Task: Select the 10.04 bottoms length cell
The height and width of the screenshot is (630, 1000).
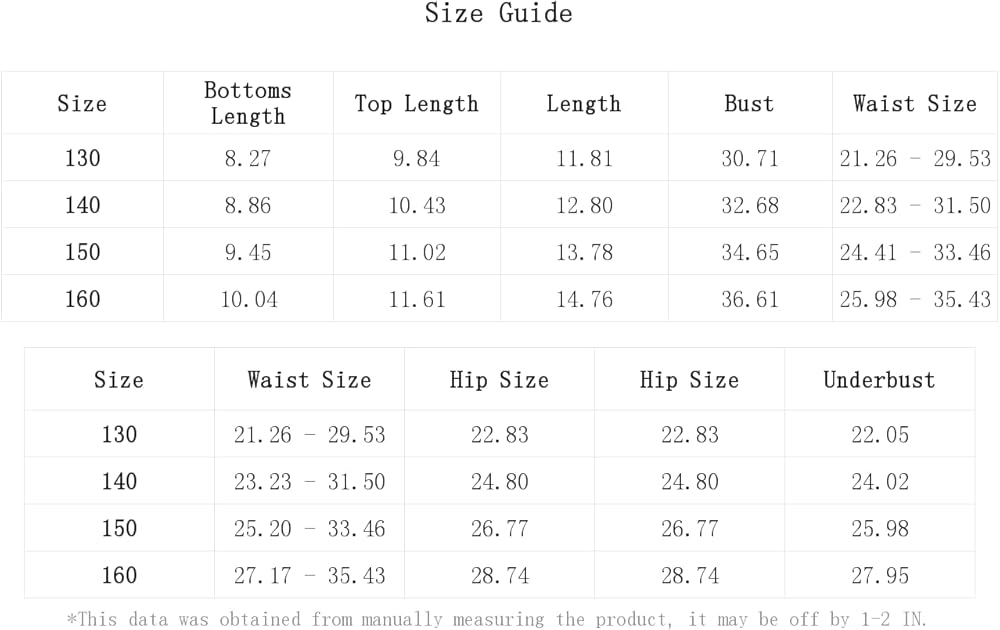Action: [247, 299]
